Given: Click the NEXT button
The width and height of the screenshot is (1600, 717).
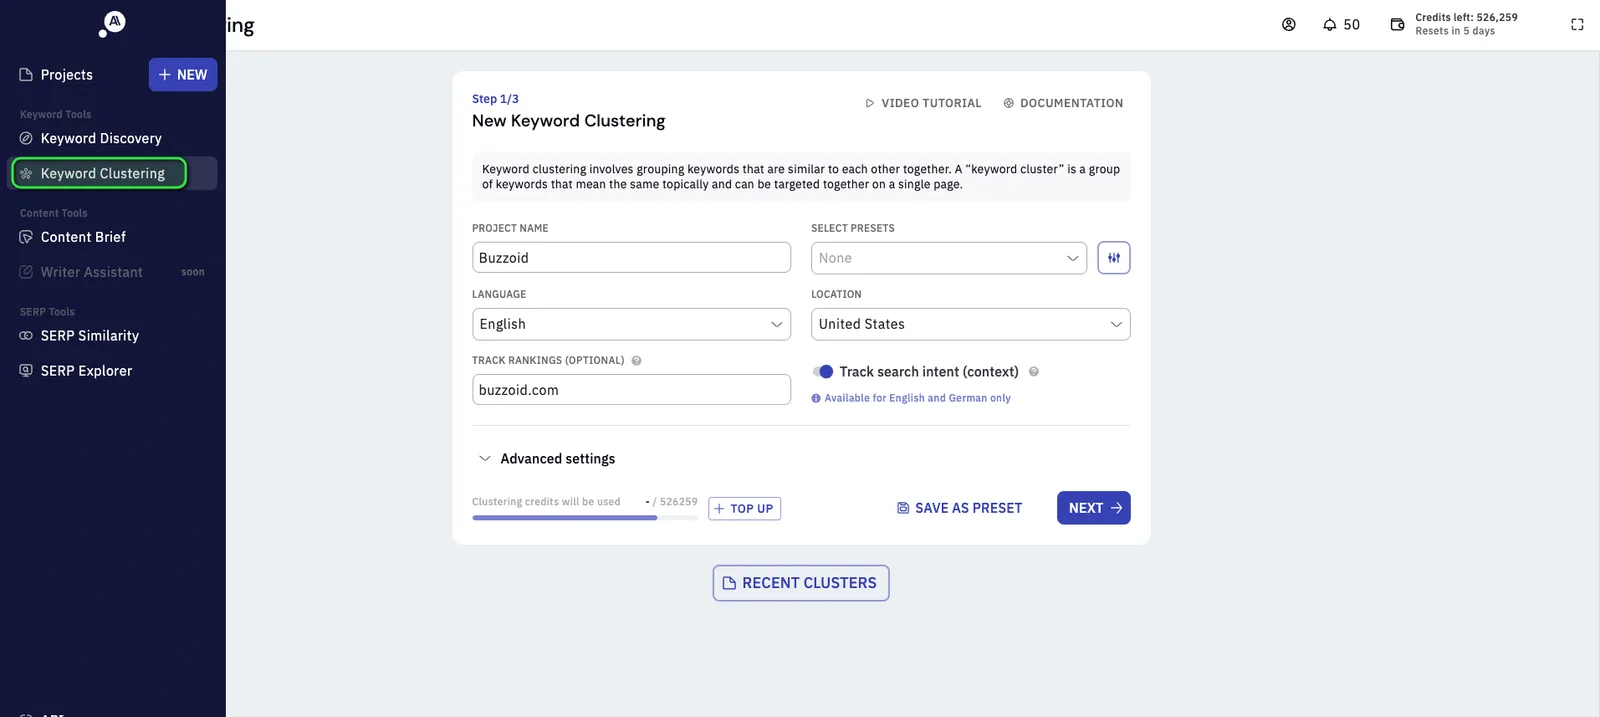Looking at the screenshot, I should tap(1094, 508).
